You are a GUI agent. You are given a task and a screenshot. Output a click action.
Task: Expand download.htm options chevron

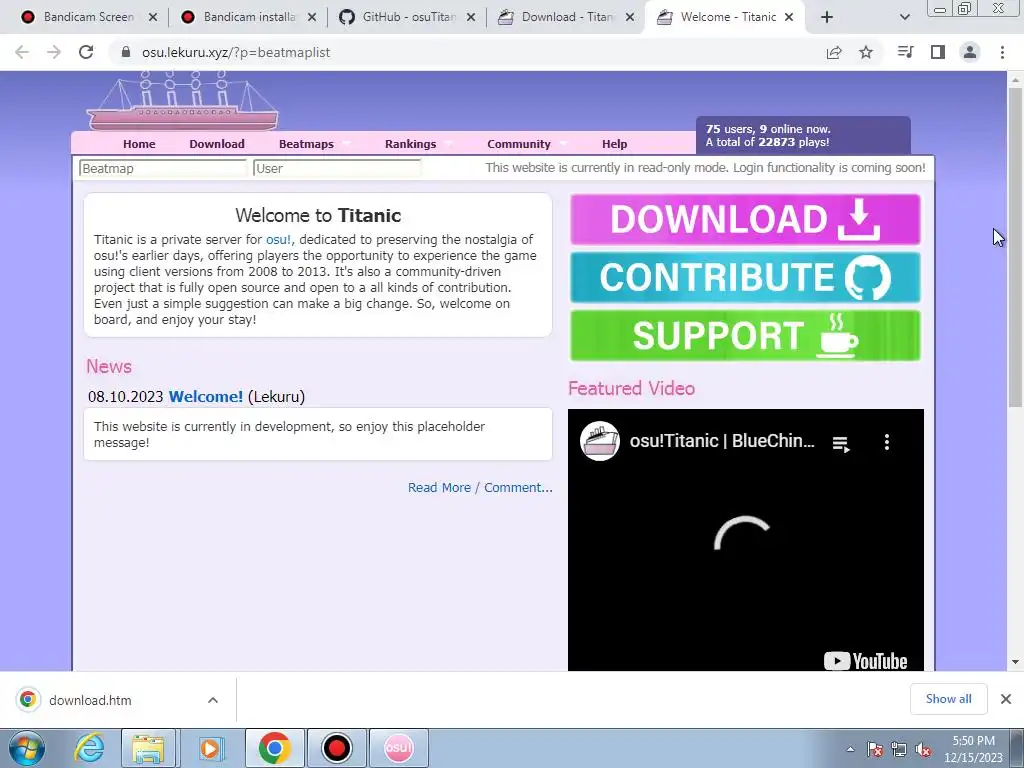213,700
